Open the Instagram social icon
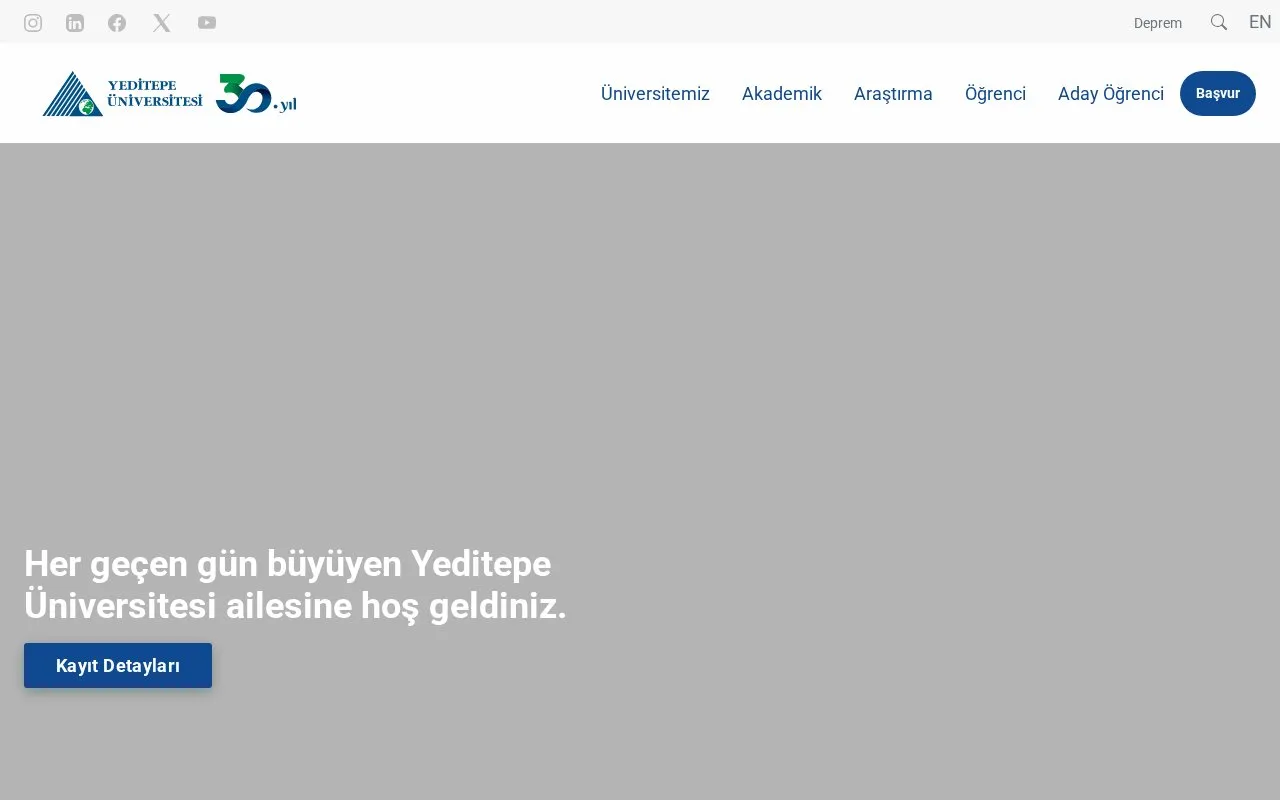 point(33,23)
